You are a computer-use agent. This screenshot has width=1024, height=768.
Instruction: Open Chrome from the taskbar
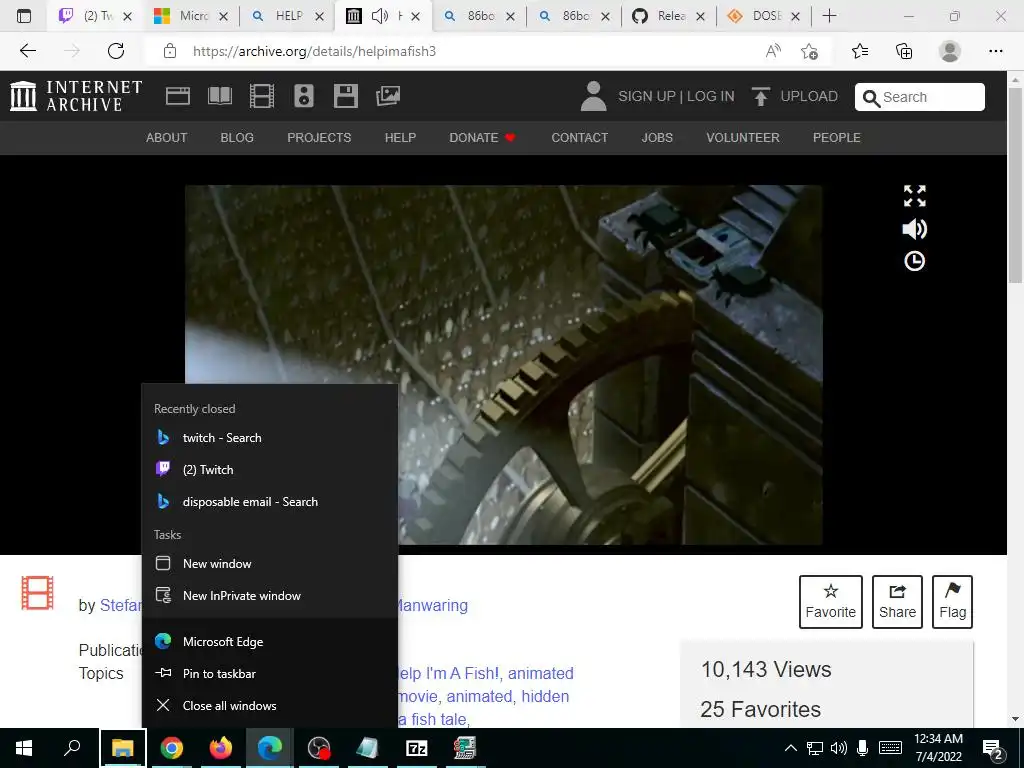(172, 748)
